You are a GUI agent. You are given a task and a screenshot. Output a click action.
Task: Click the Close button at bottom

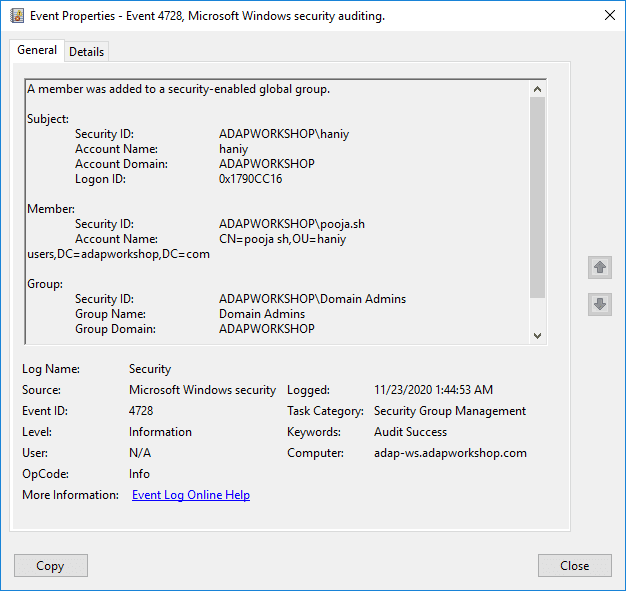tap(574, 565)
